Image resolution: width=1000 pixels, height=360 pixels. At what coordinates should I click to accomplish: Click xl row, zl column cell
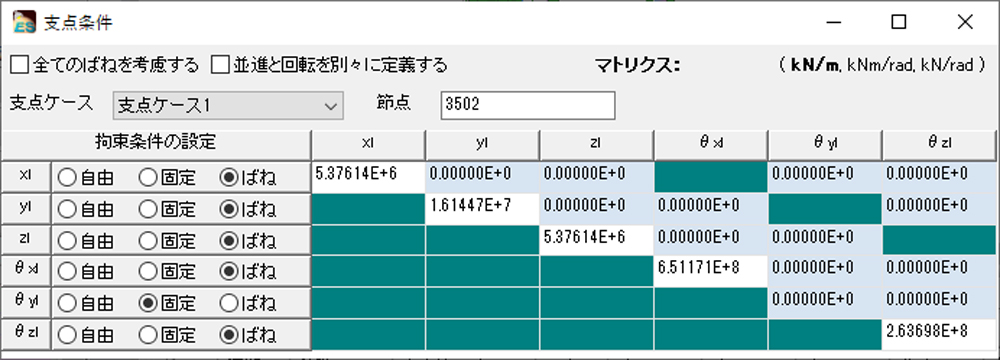coord(596,177)
